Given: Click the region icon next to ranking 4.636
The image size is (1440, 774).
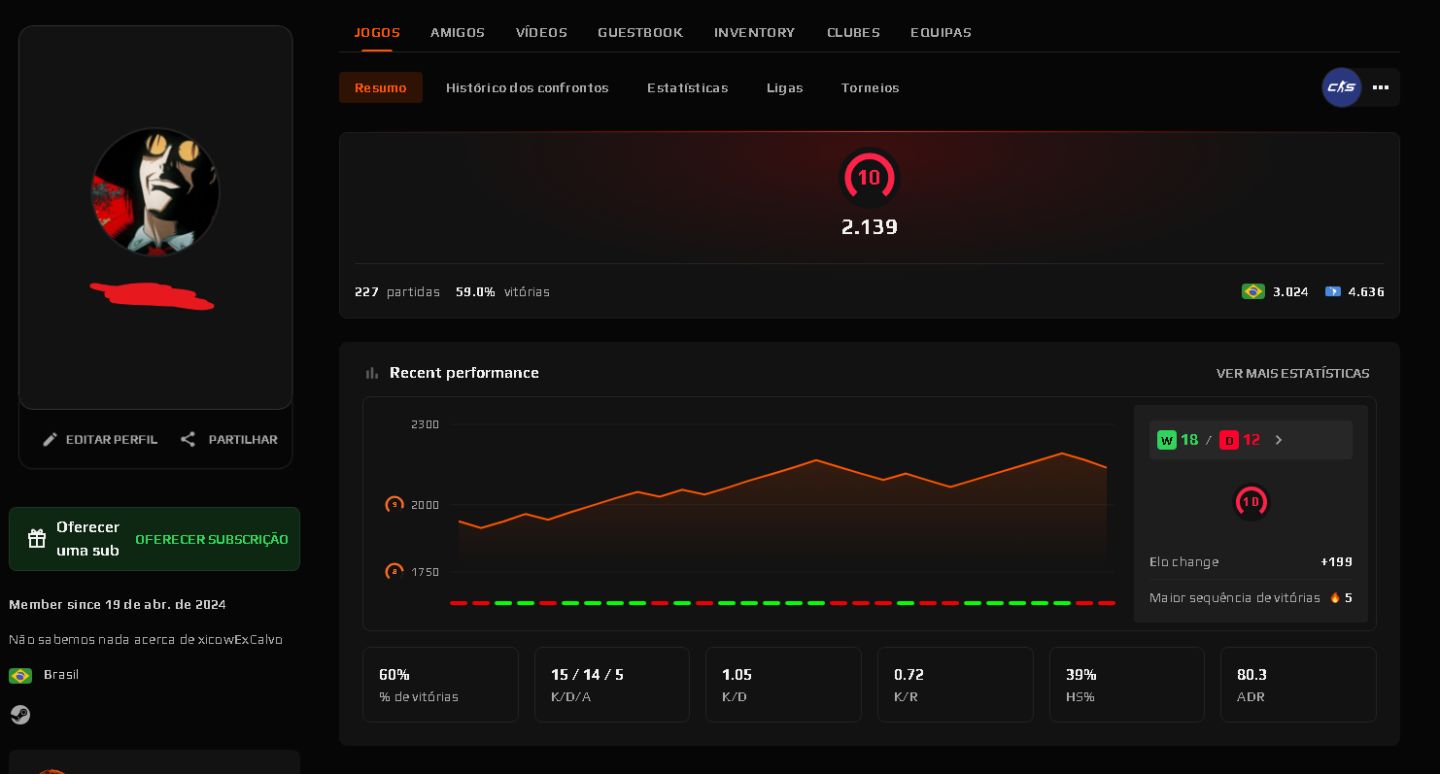Looking at the screenshot, I should pyautogui.click(x=1333, y=292).
